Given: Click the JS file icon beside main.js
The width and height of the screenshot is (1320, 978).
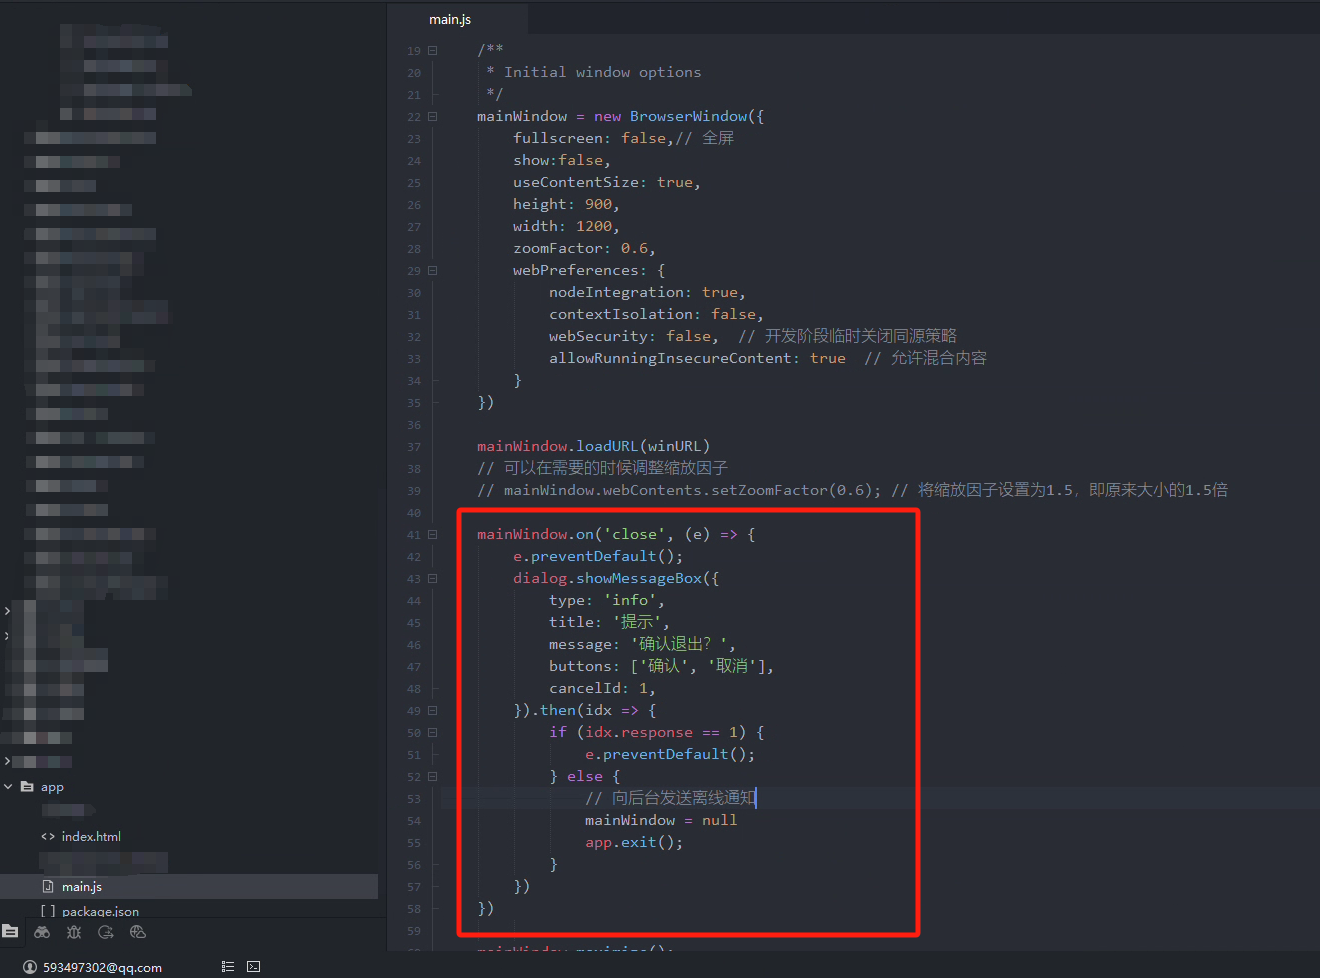Looking at the screenshot, I should tap(48, 886).
